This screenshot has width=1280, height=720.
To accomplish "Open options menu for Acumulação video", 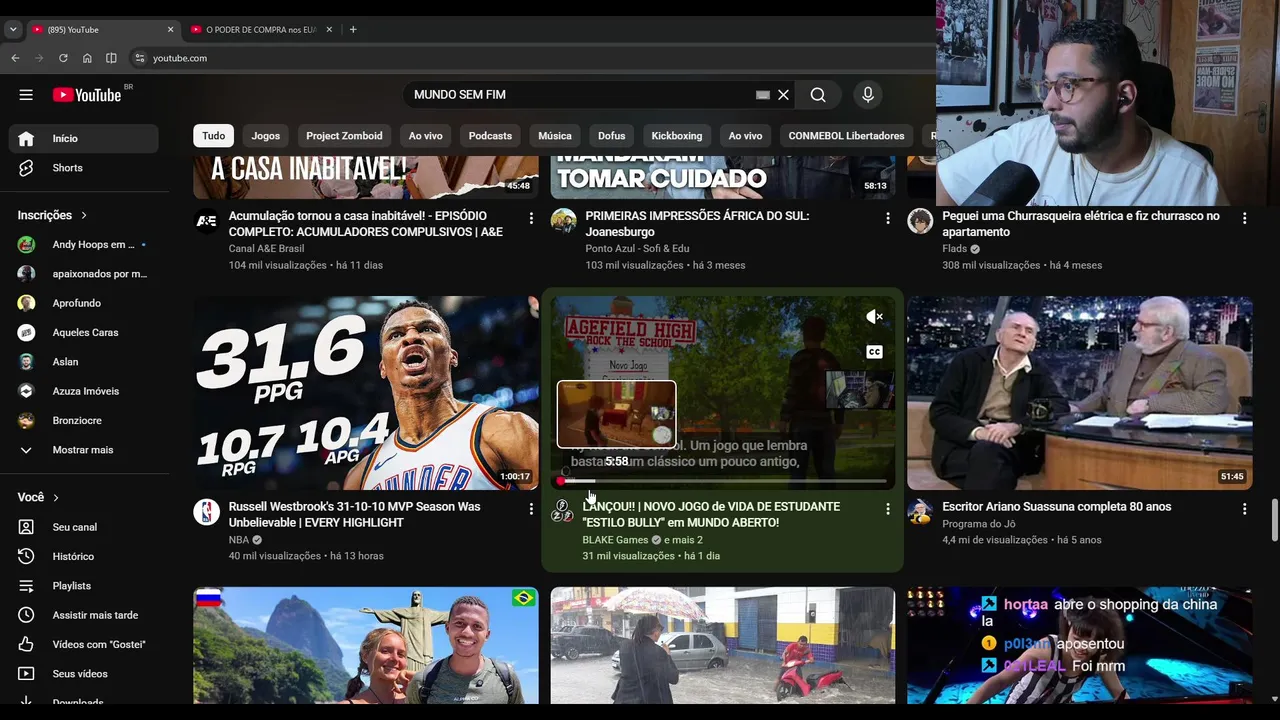I will (x=531, y=218).
